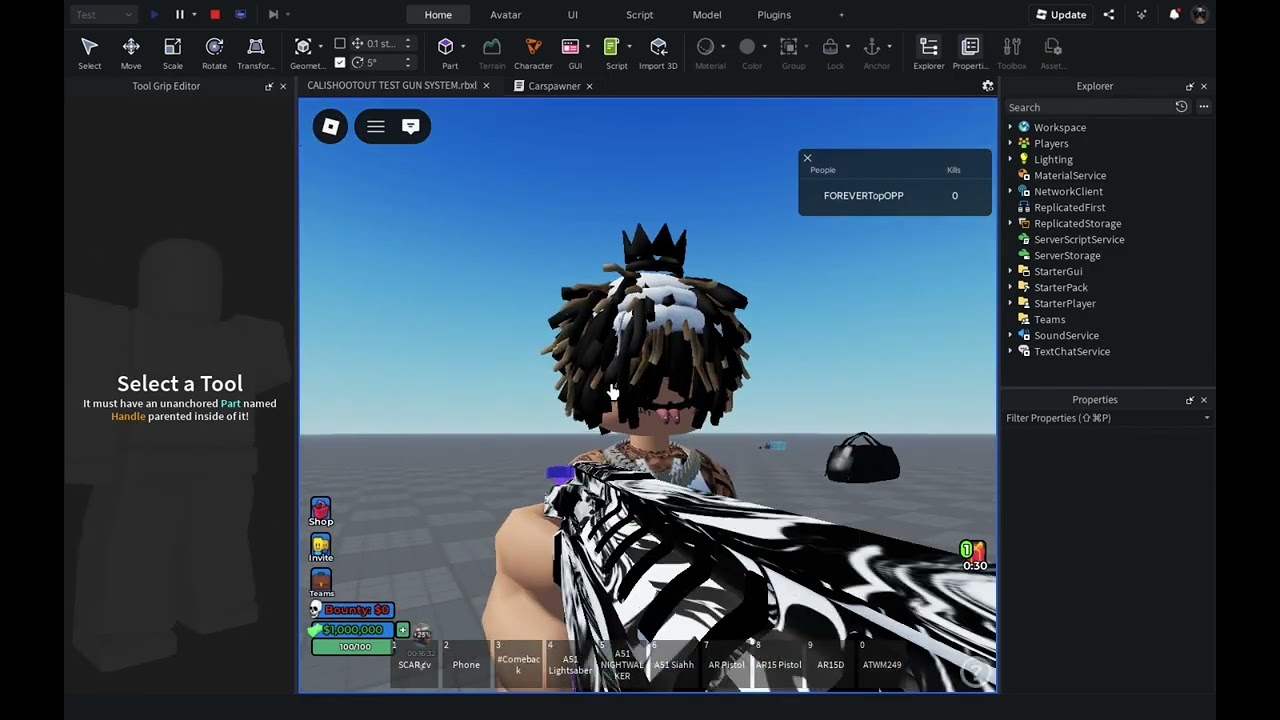Pause the running playtest
1280x720 pixels.
[180, 15]
